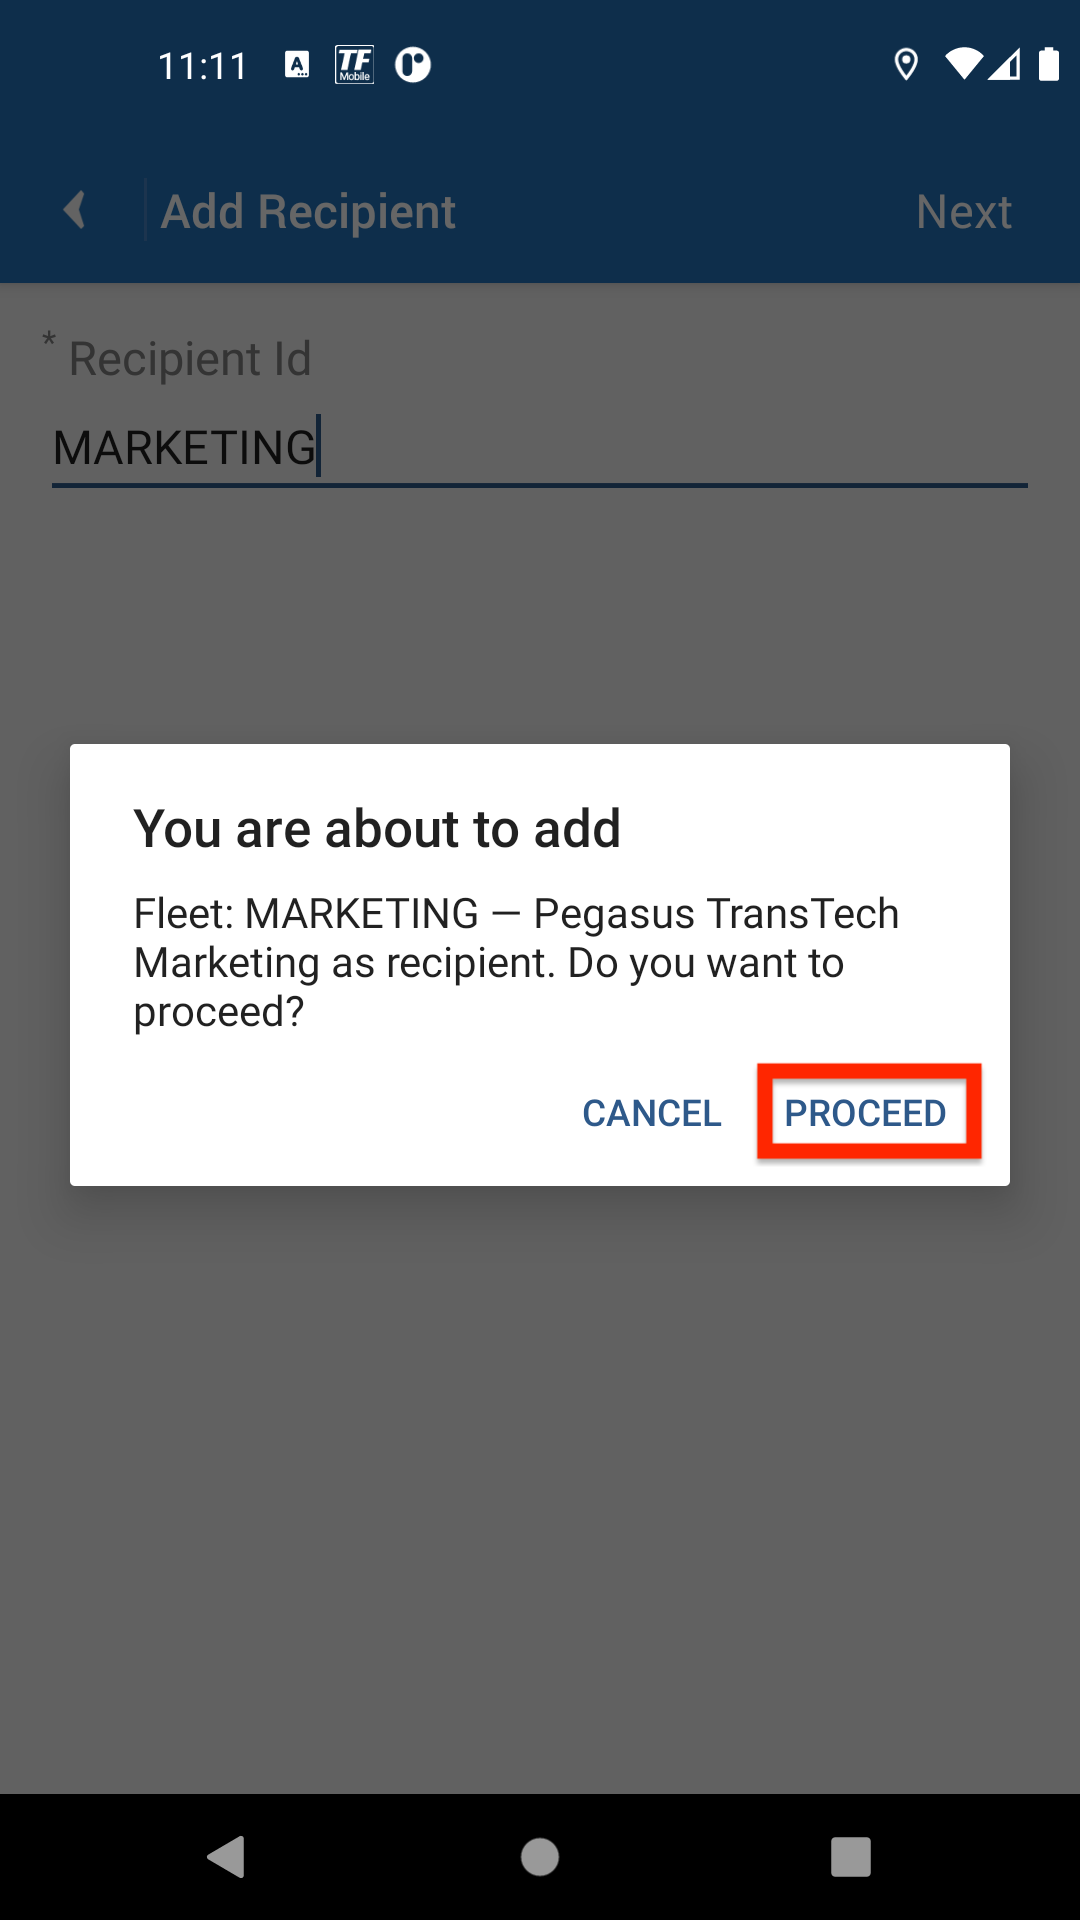This screenshot has height=1920, width=1080.
Task: Tap the cellular signal status icon
Action: tap(1005, 65)
